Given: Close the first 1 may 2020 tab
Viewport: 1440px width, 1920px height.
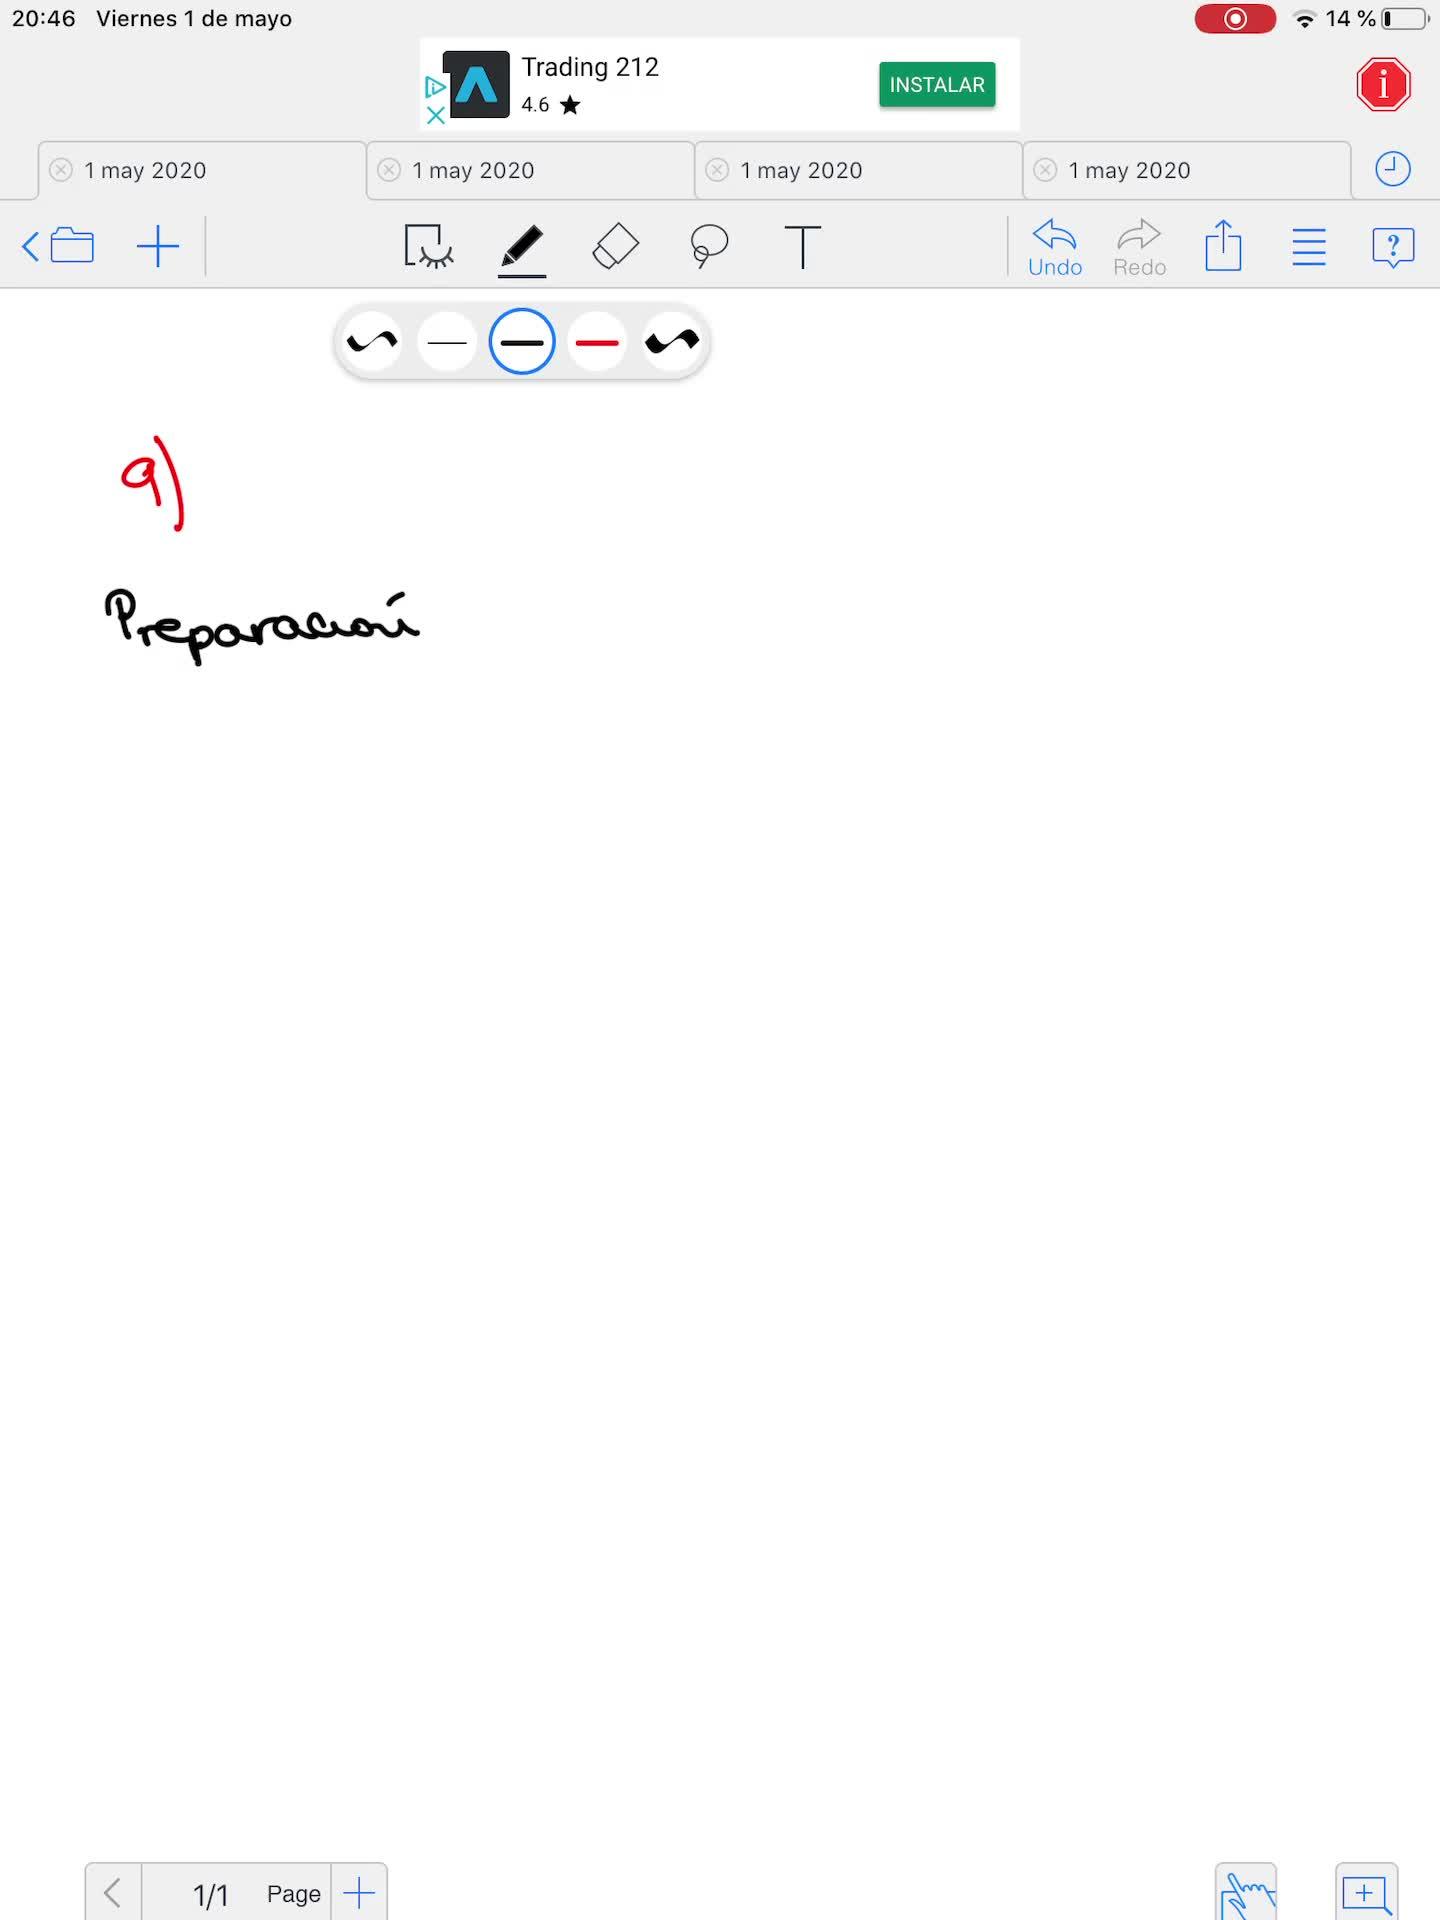Looking at the screenshot, I should (61, 170).
